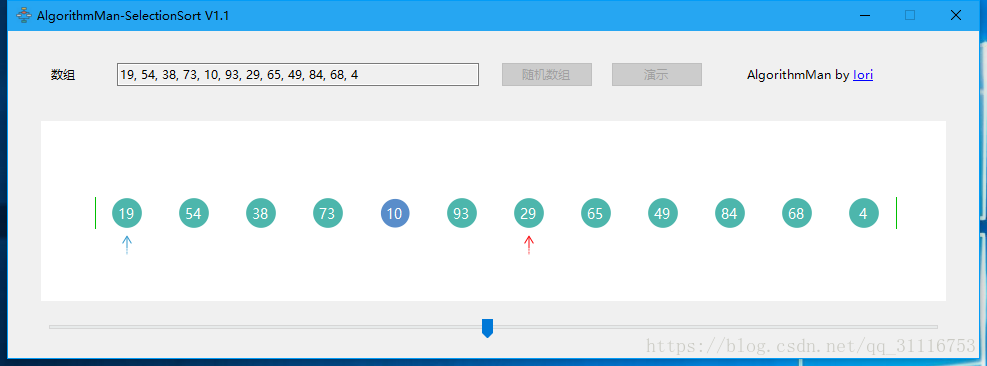Click the circle node labeled 54
The width and height of the screenshot is (987, 366).
coord(194,214)
